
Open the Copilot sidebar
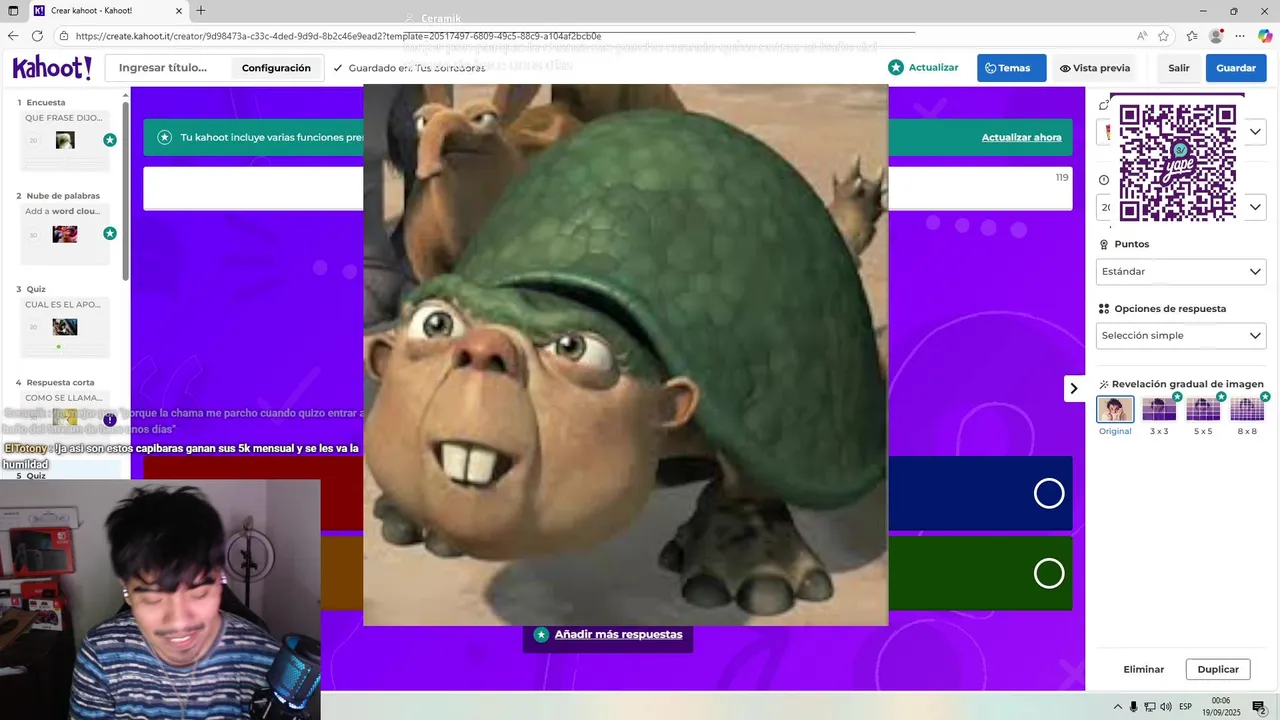coord(1265,36)
